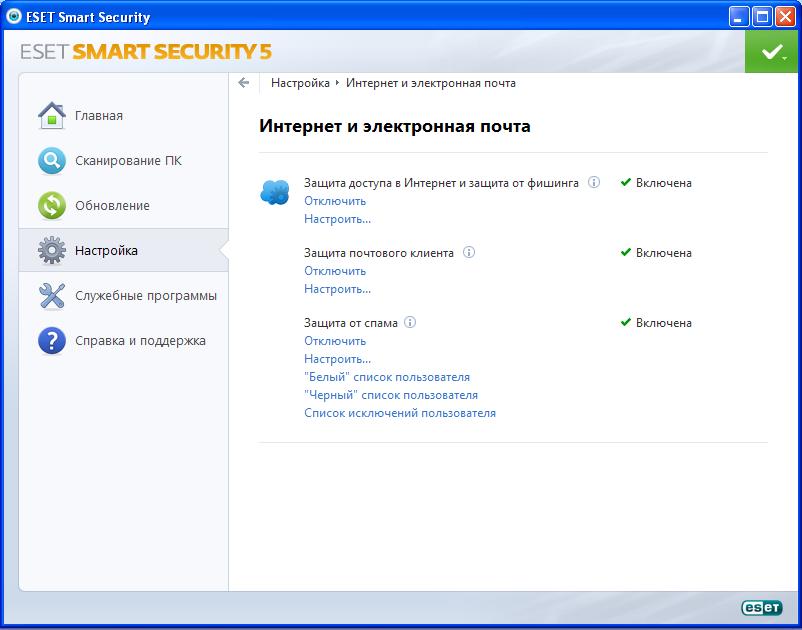
Task: Go back using the left arrow
Action: [243, 83]
